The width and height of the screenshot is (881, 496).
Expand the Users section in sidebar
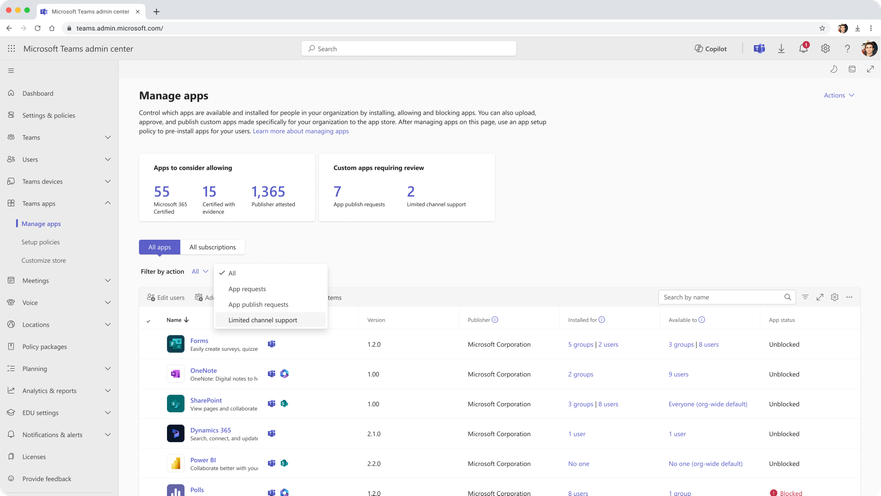pos(107,160)
